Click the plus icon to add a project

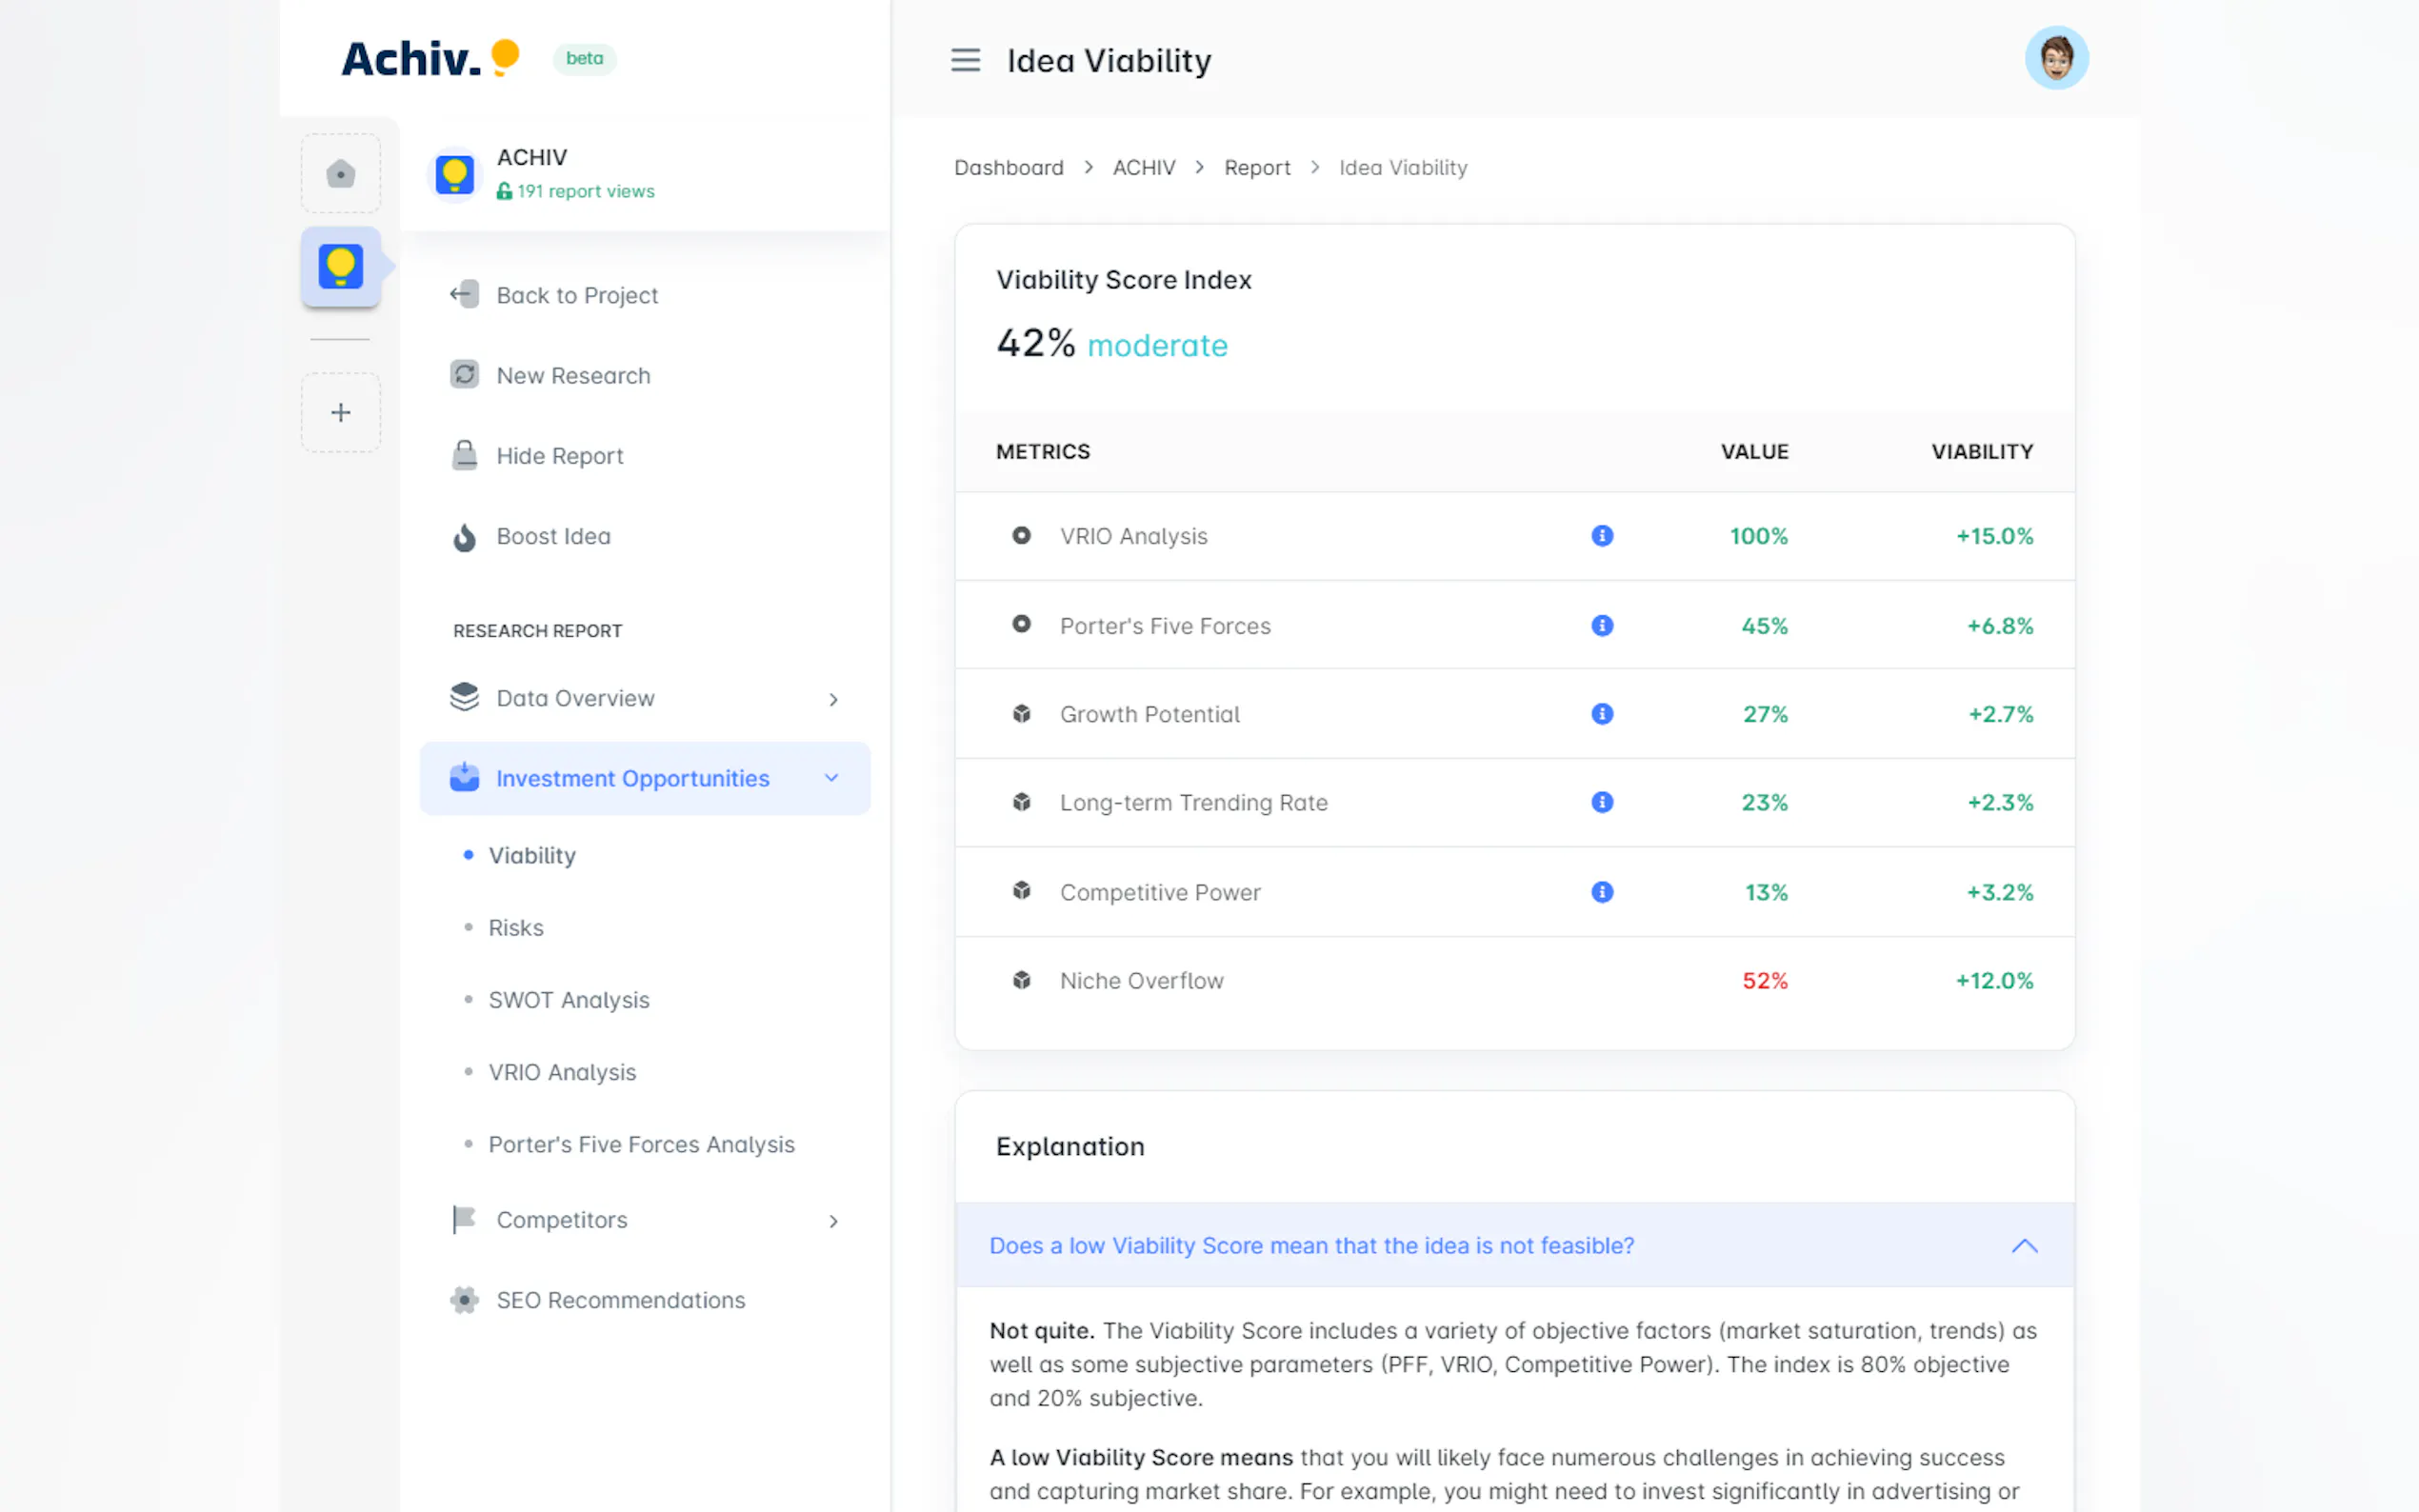point(340,412)
